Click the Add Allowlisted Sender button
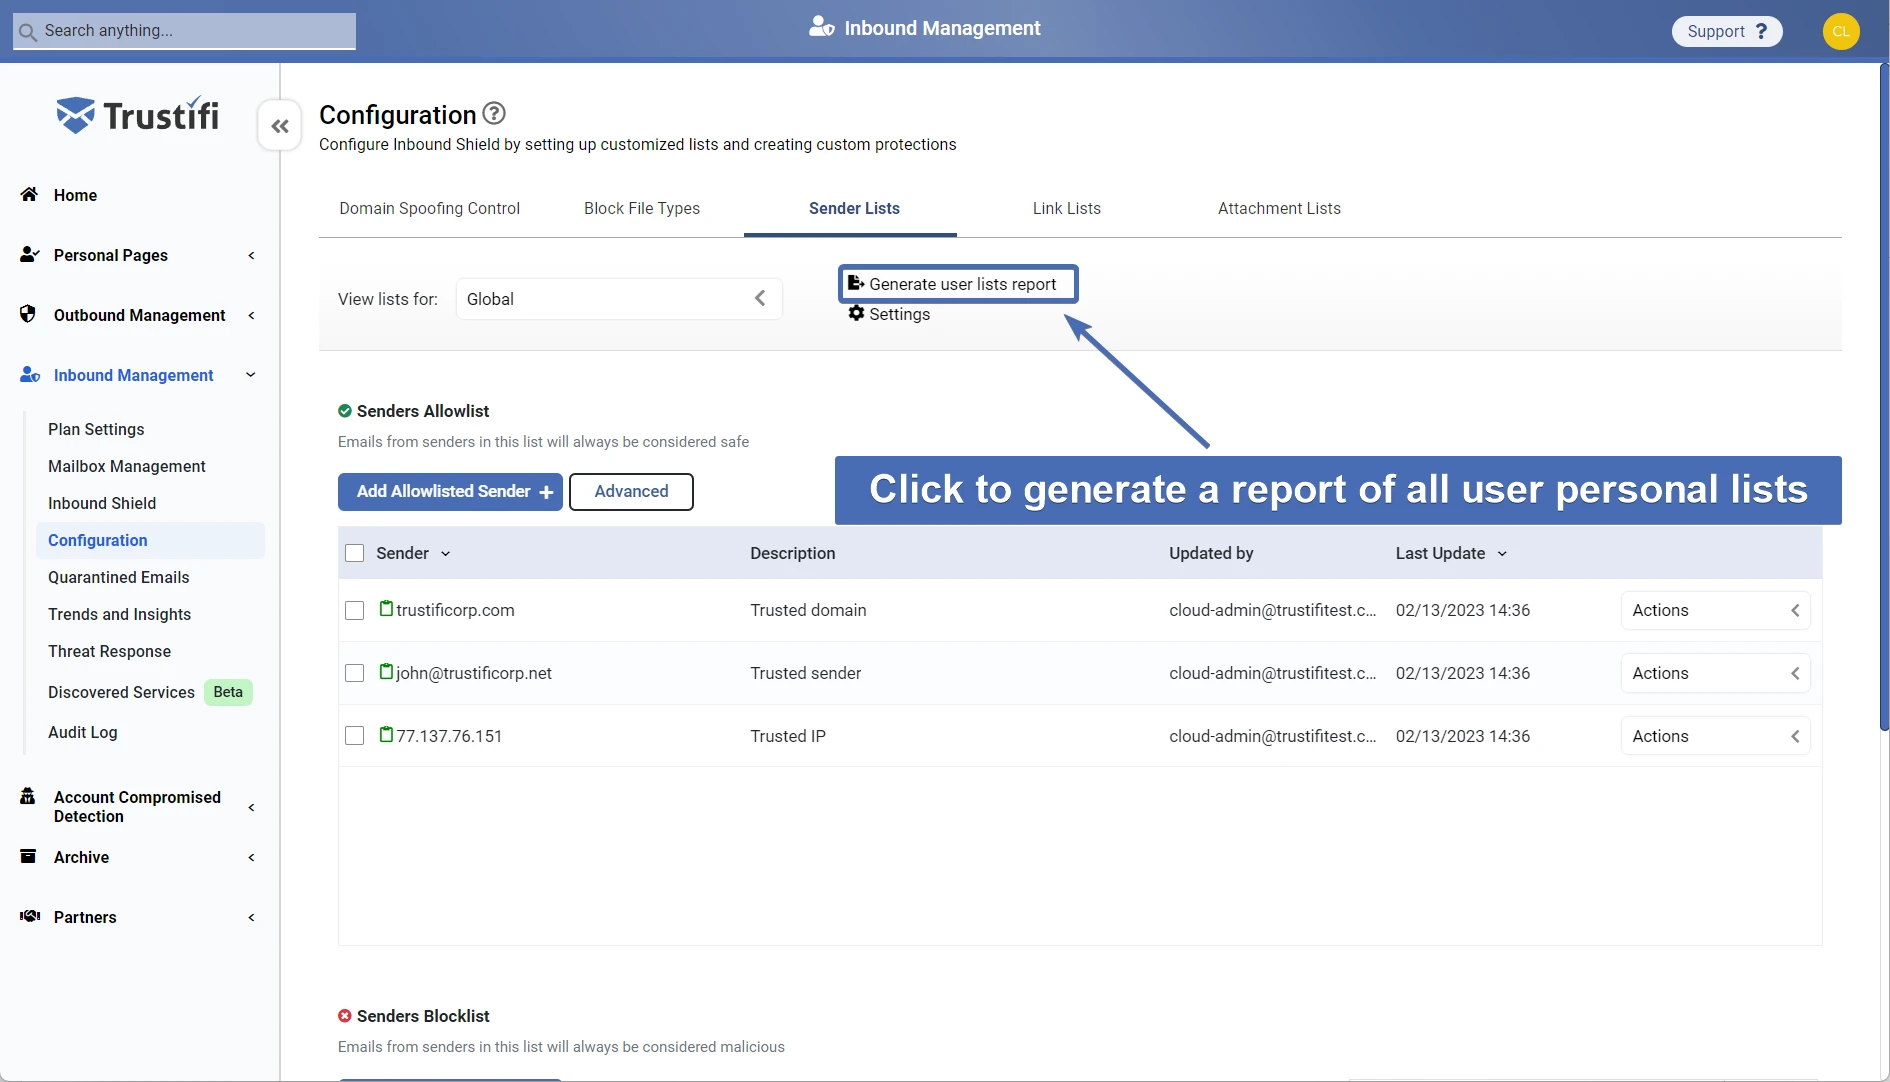Viewport: 1890px width, 1082px height. tap(450, 492)
